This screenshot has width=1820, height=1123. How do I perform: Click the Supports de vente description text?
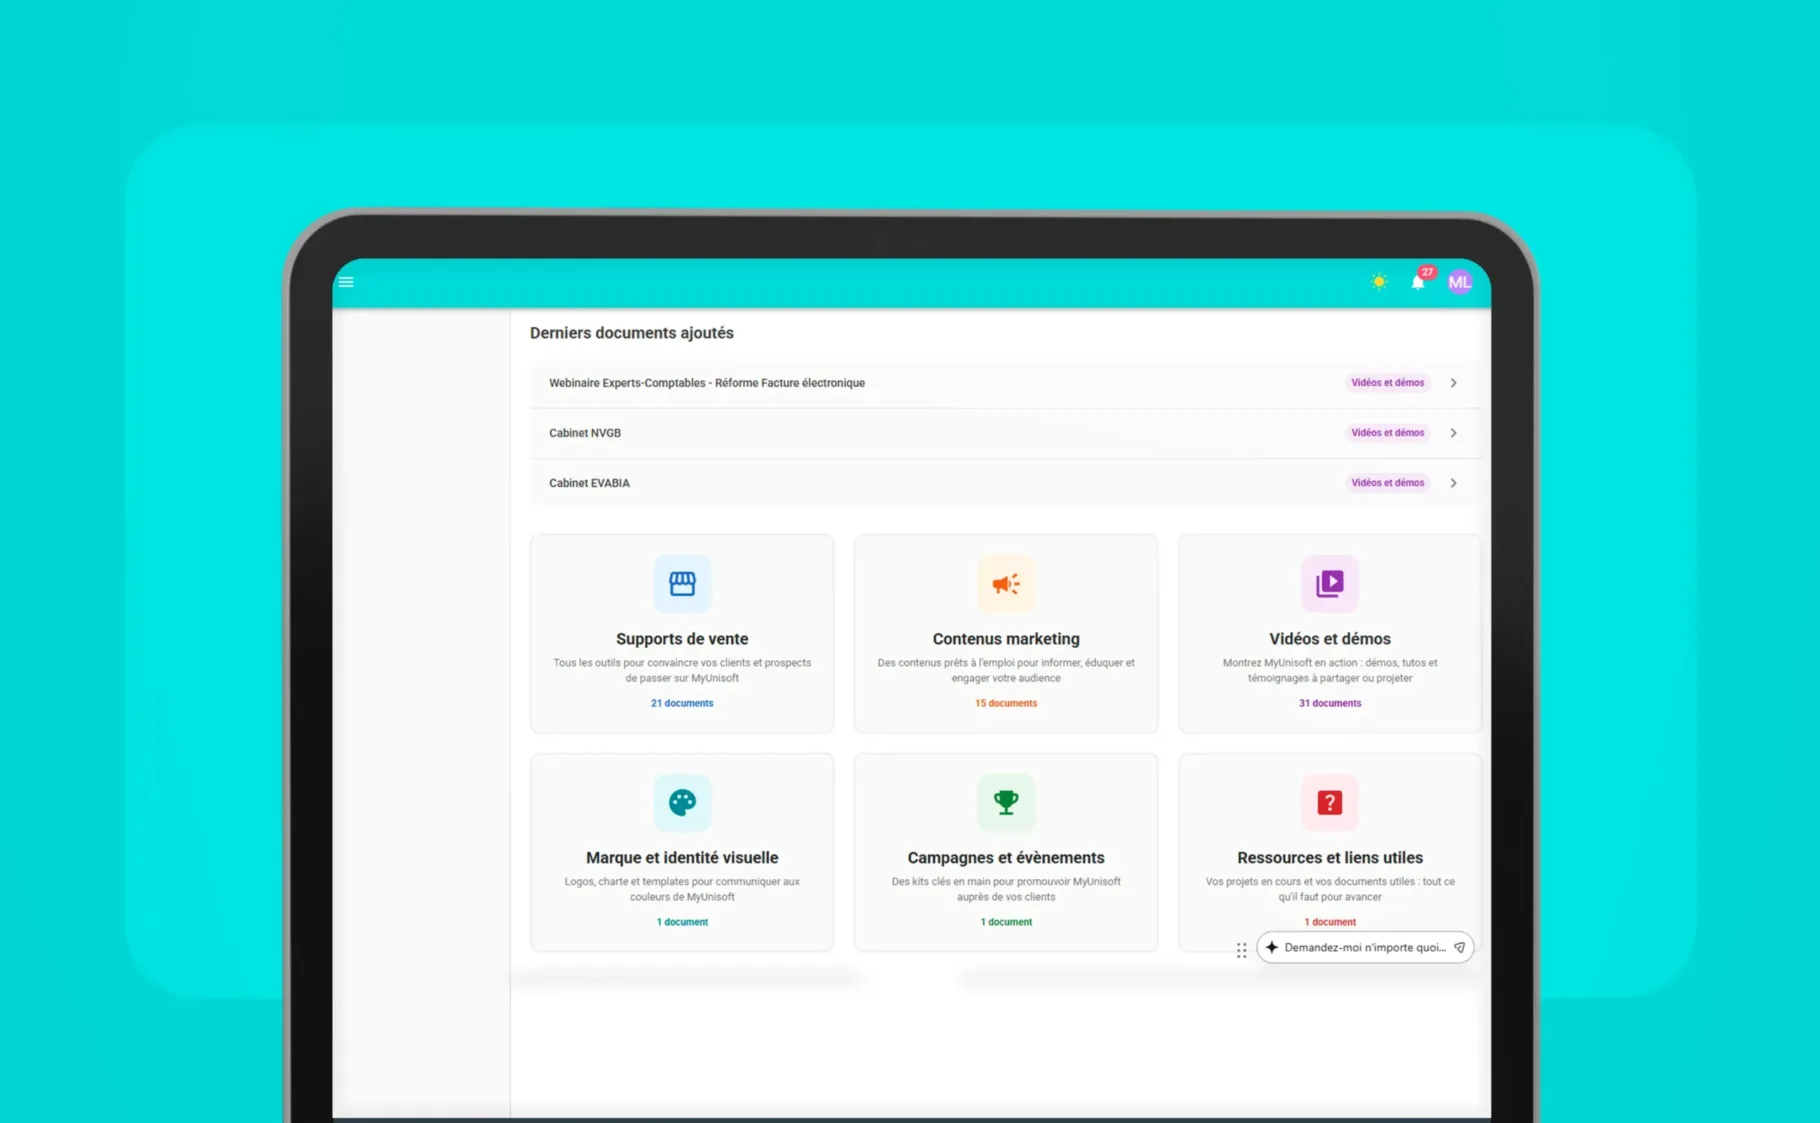coord(682,670)
